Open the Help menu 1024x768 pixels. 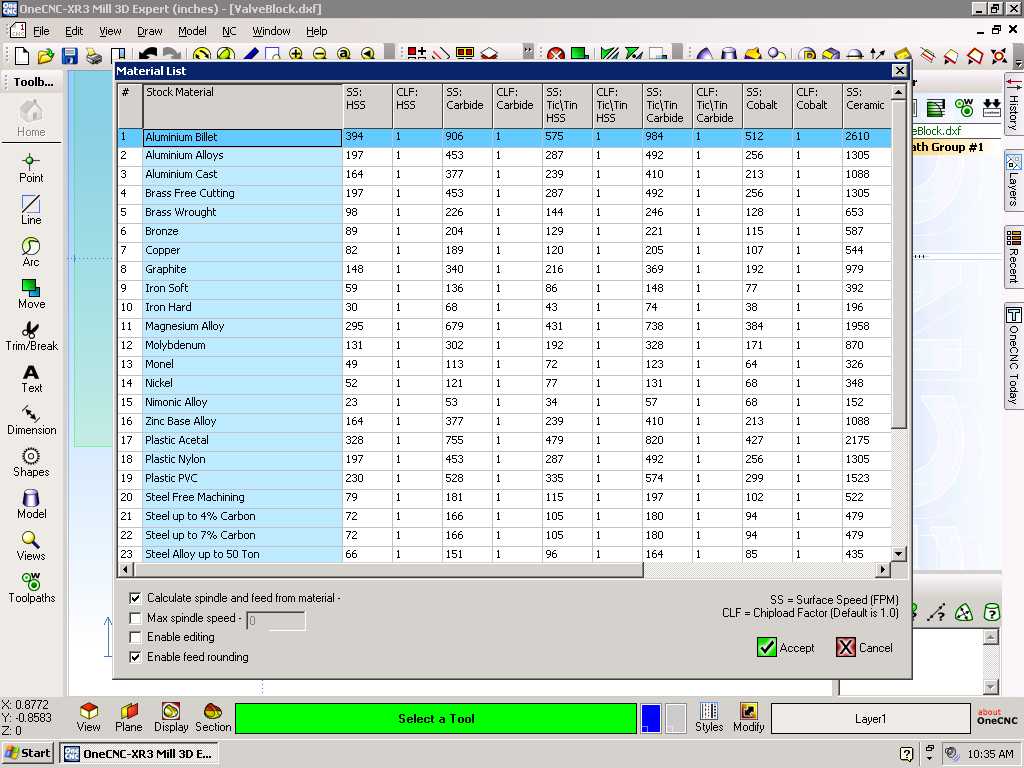click(317, 31)
